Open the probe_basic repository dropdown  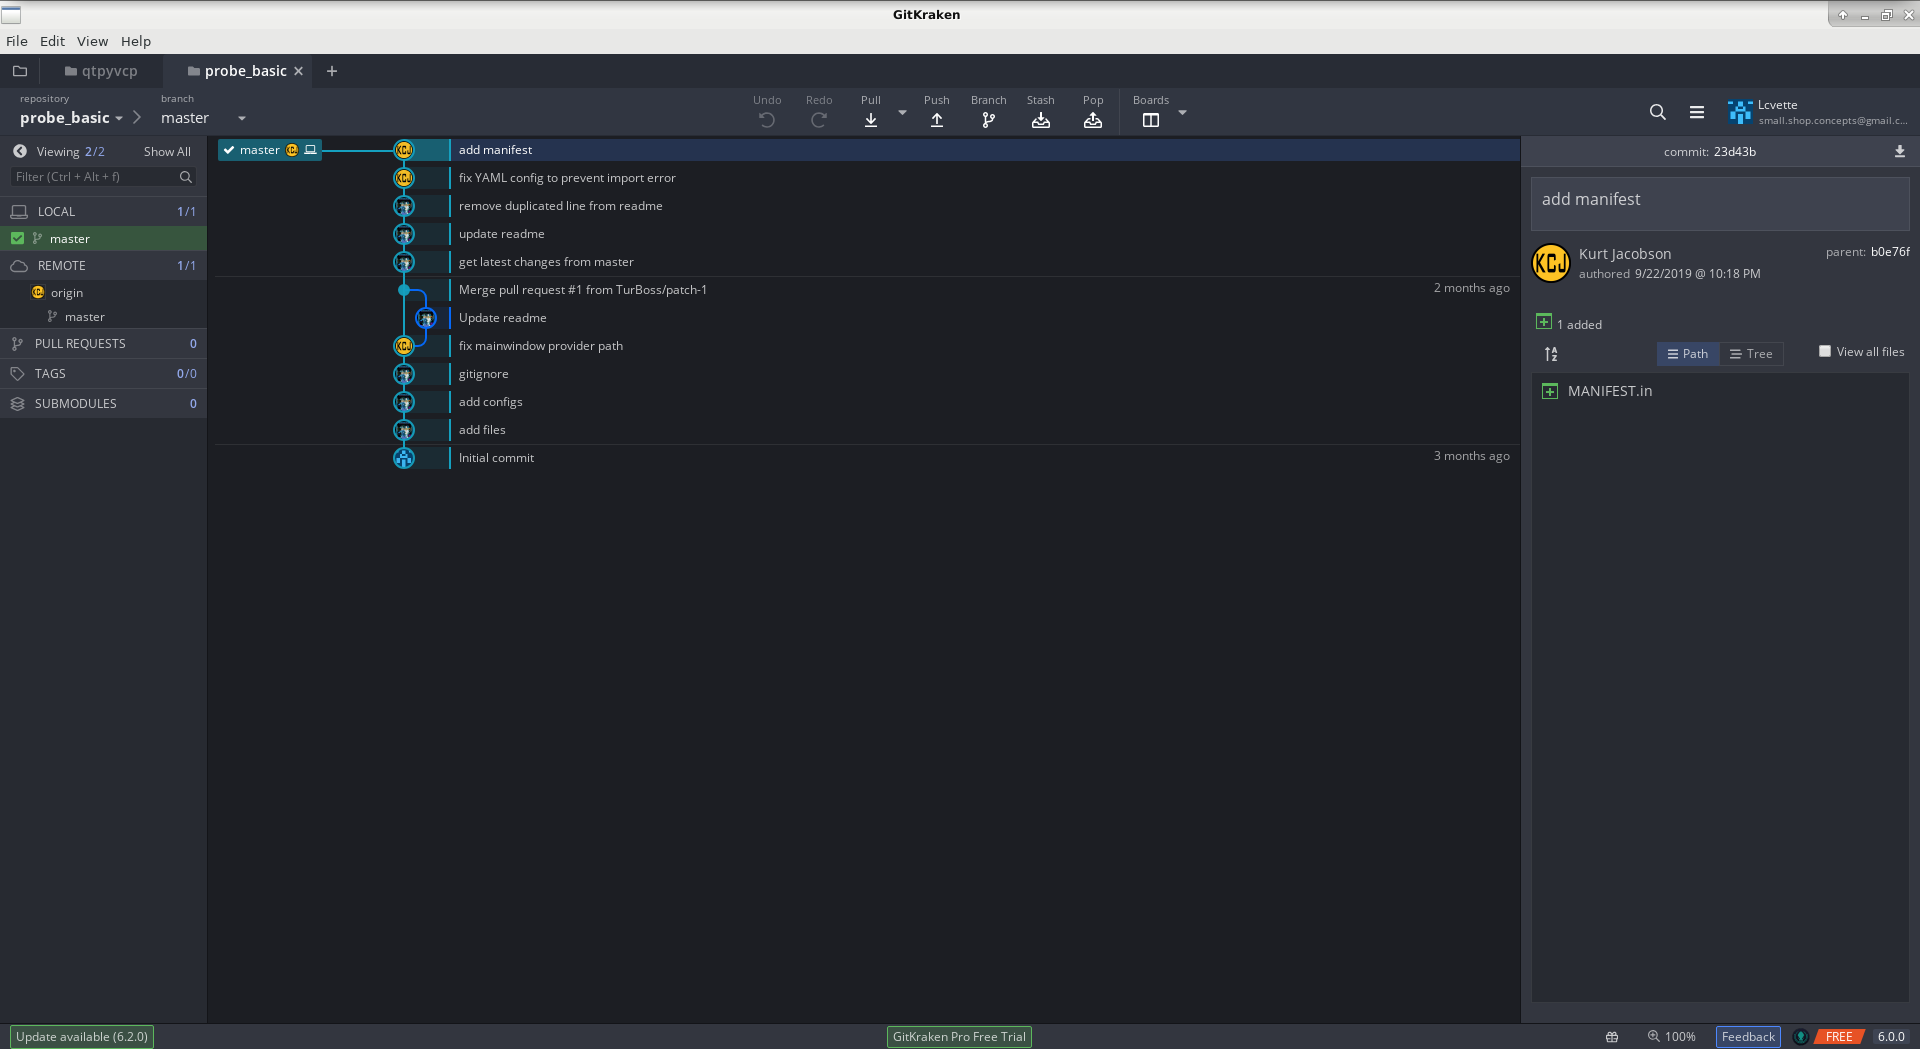point(119,118)
